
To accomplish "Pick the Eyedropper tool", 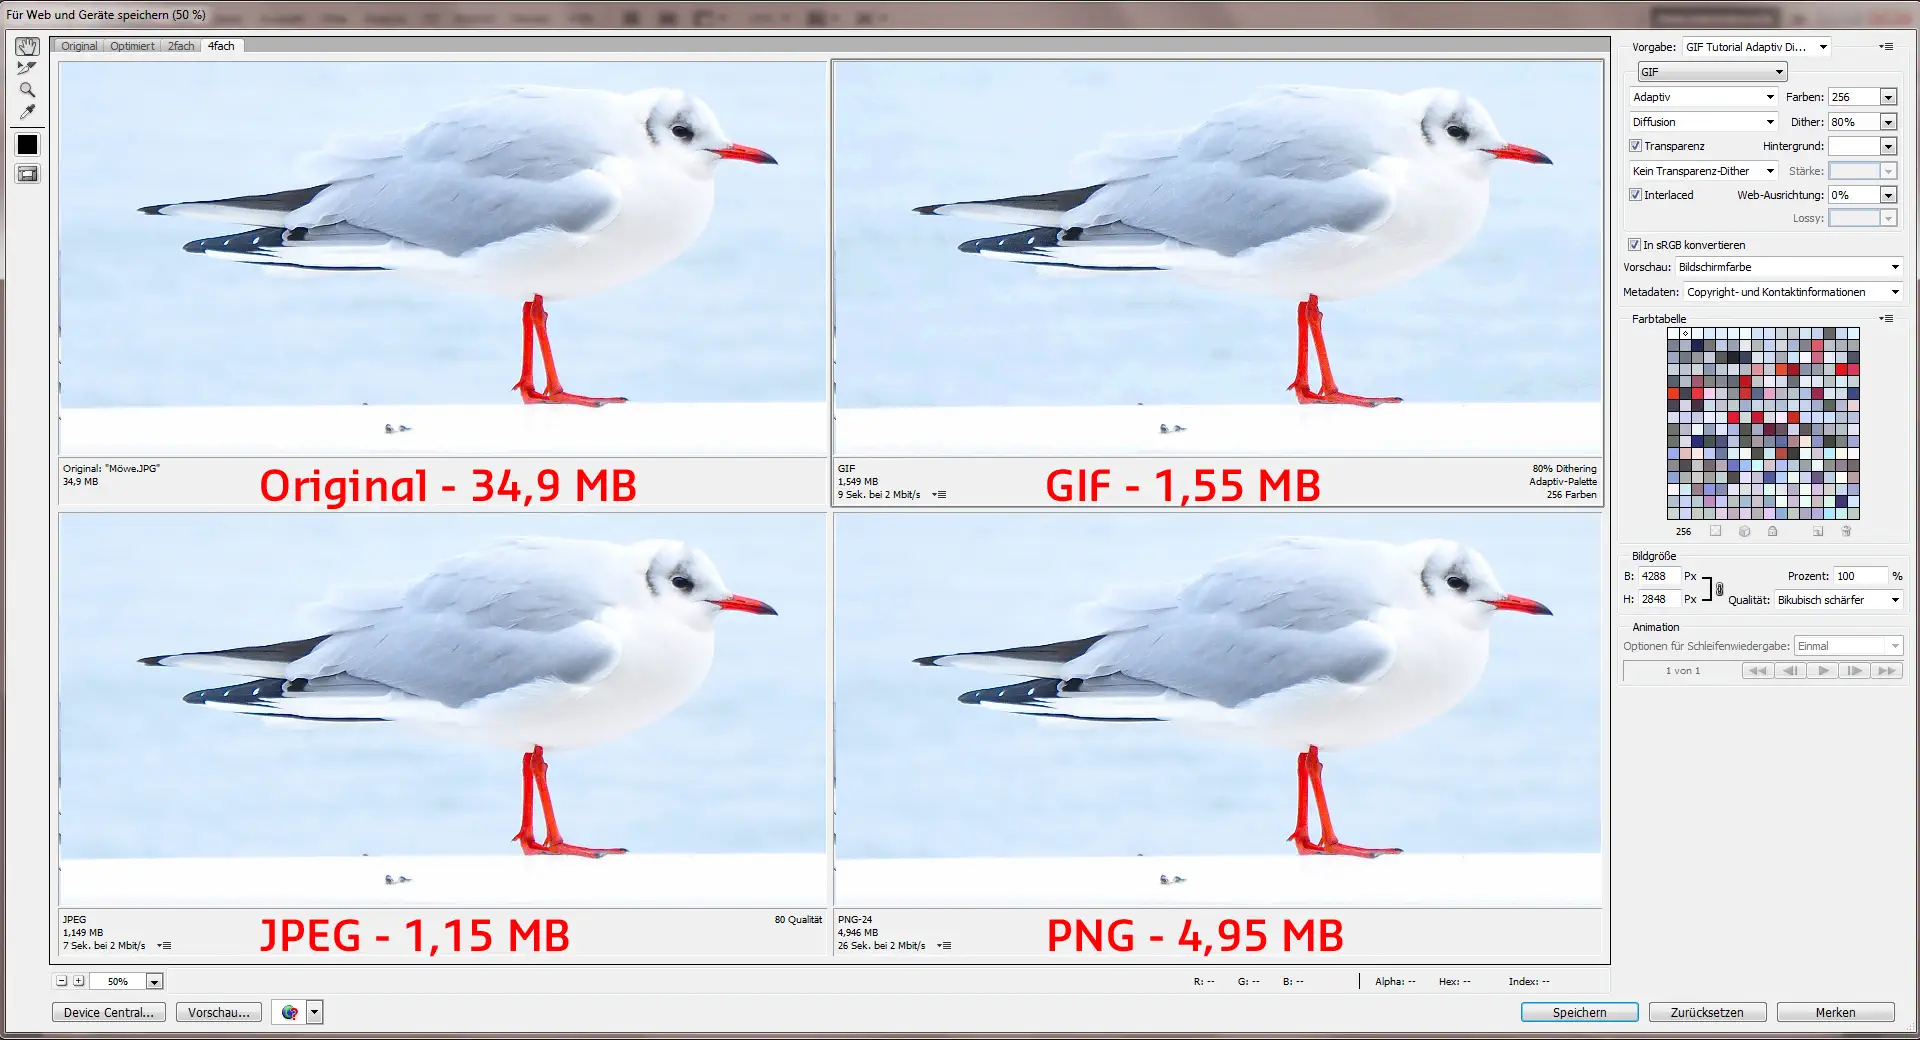I will (26, 112).
